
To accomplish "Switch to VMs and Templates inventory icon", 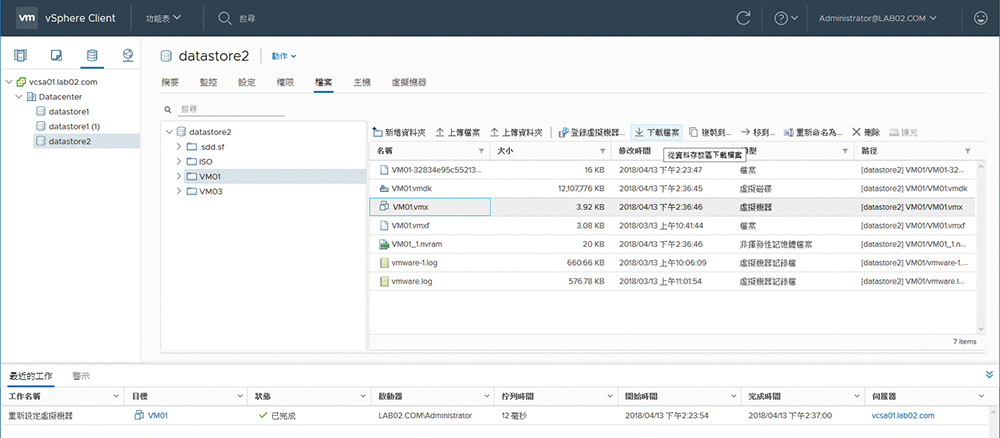I will [x=57, y=55].
